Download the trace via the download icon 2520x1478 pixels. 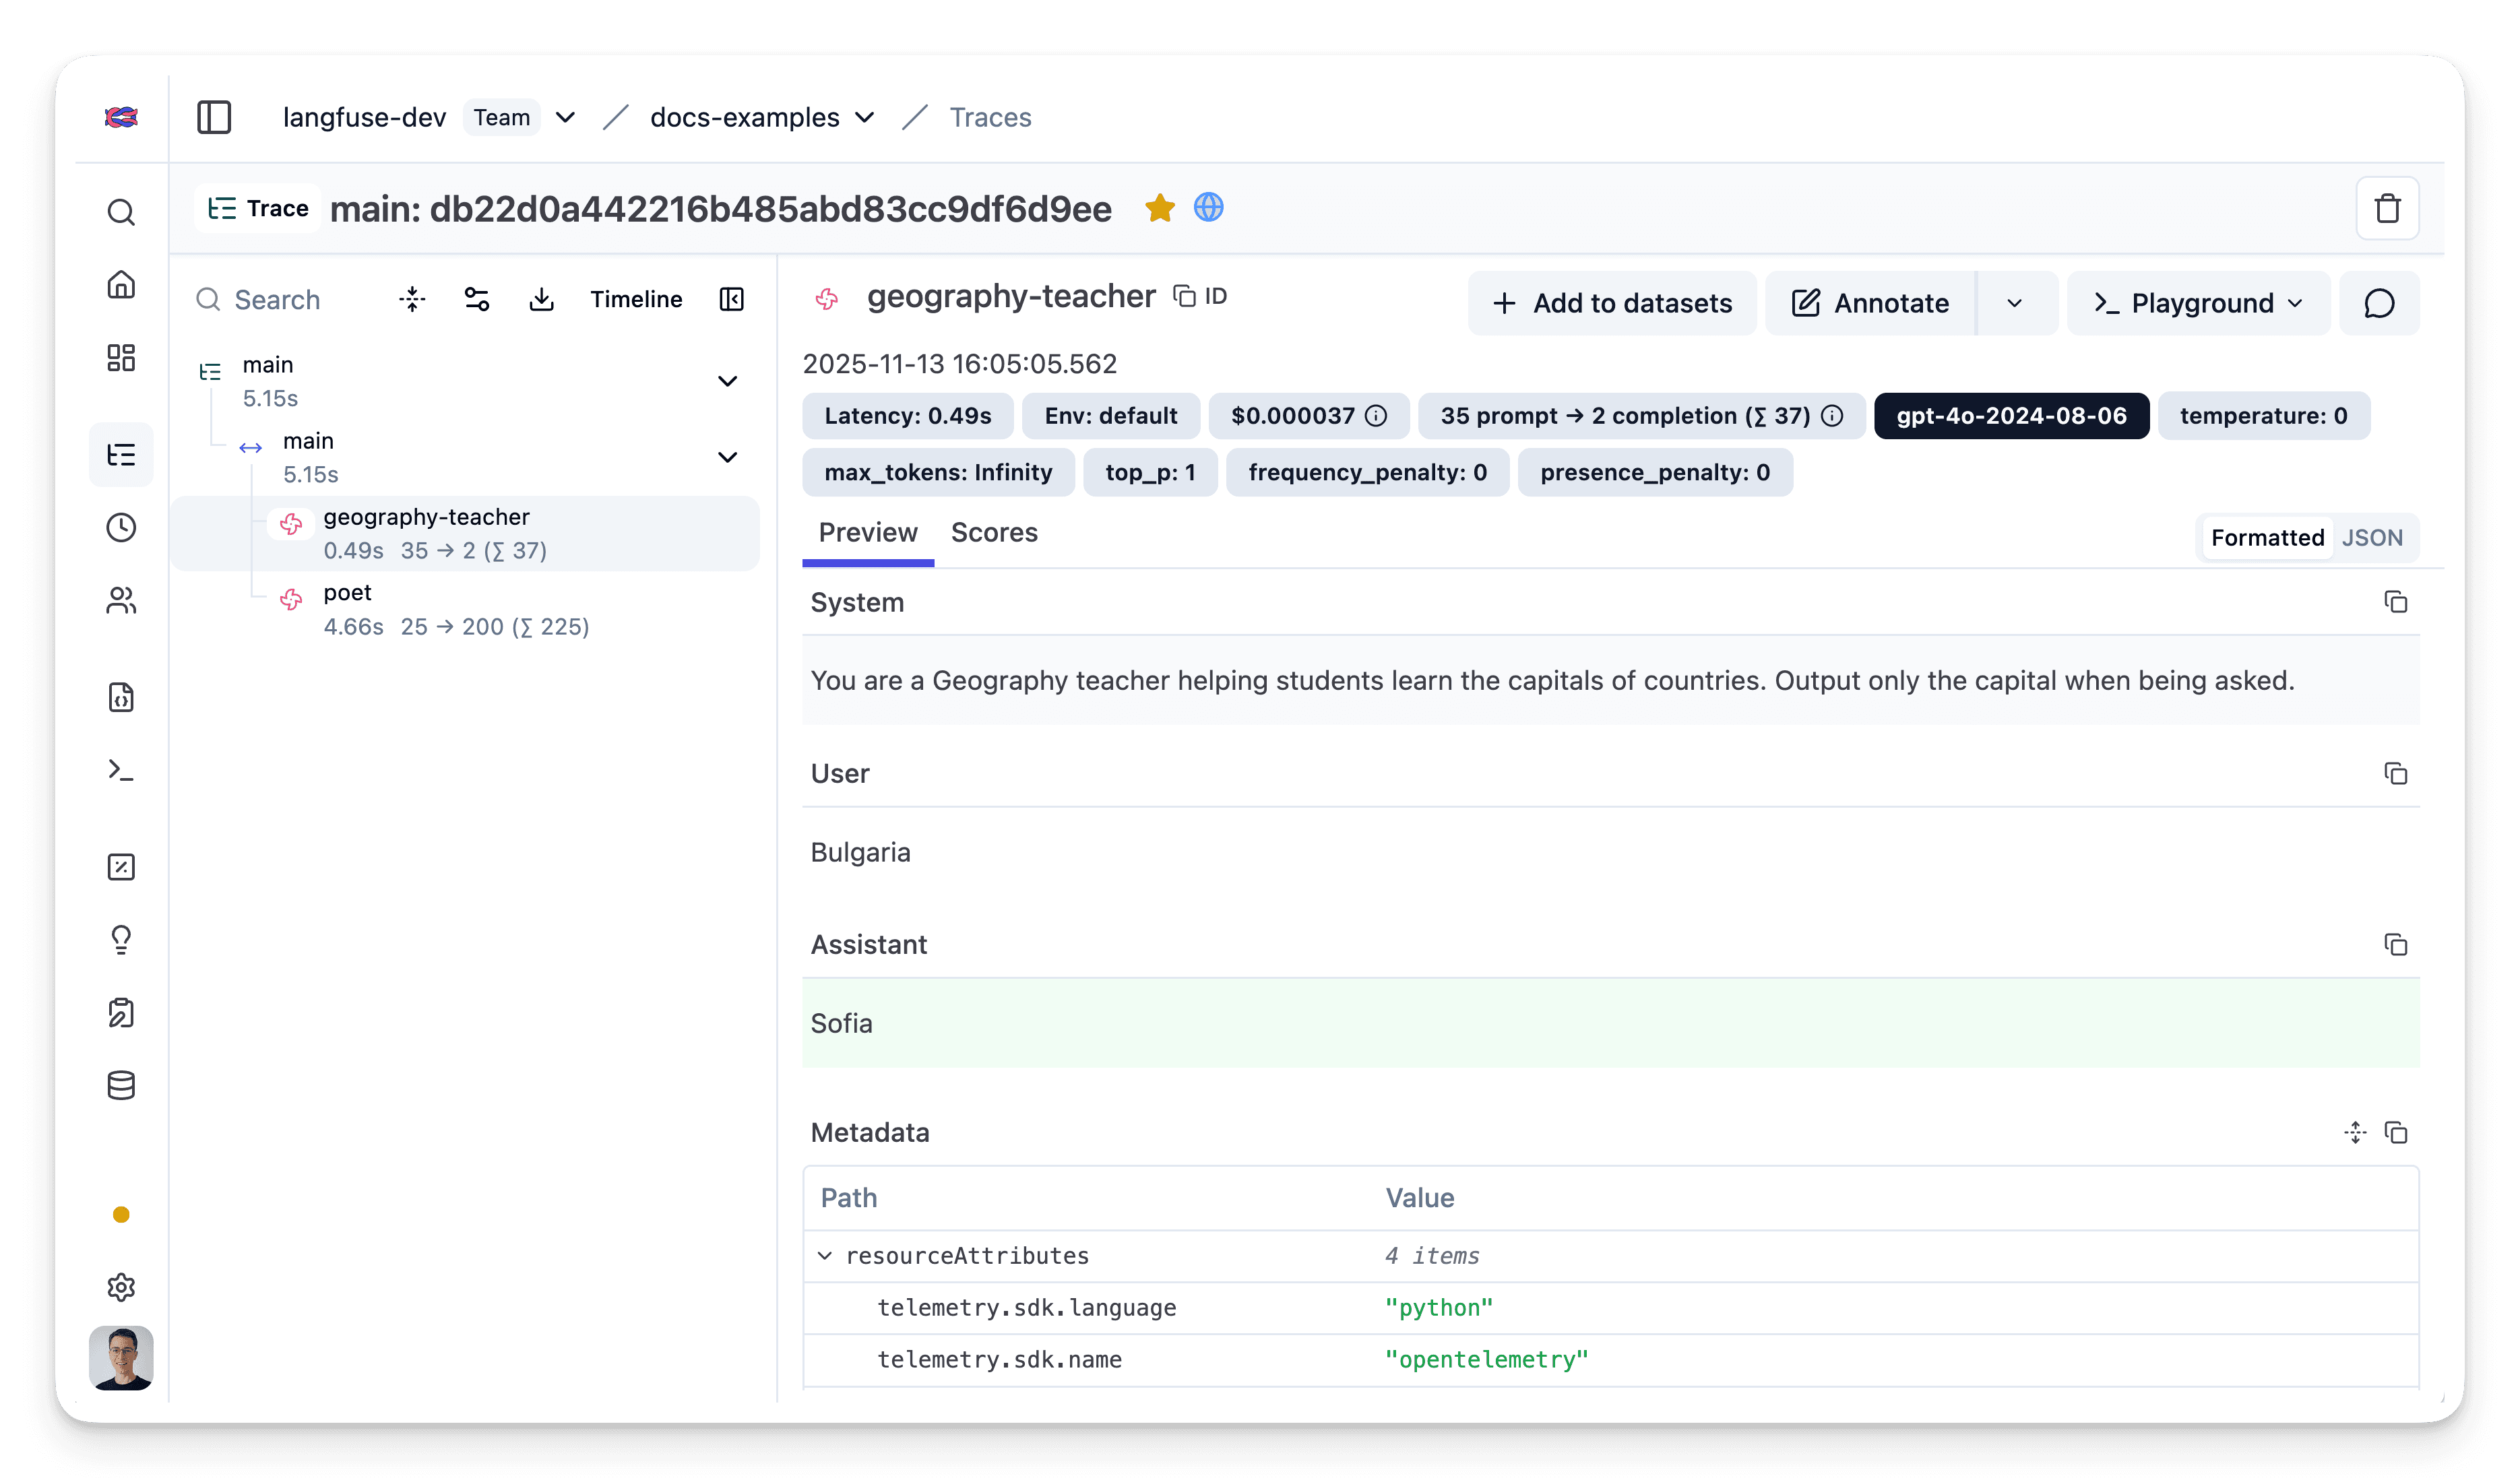pyautogui.click(x=541, y=299)
